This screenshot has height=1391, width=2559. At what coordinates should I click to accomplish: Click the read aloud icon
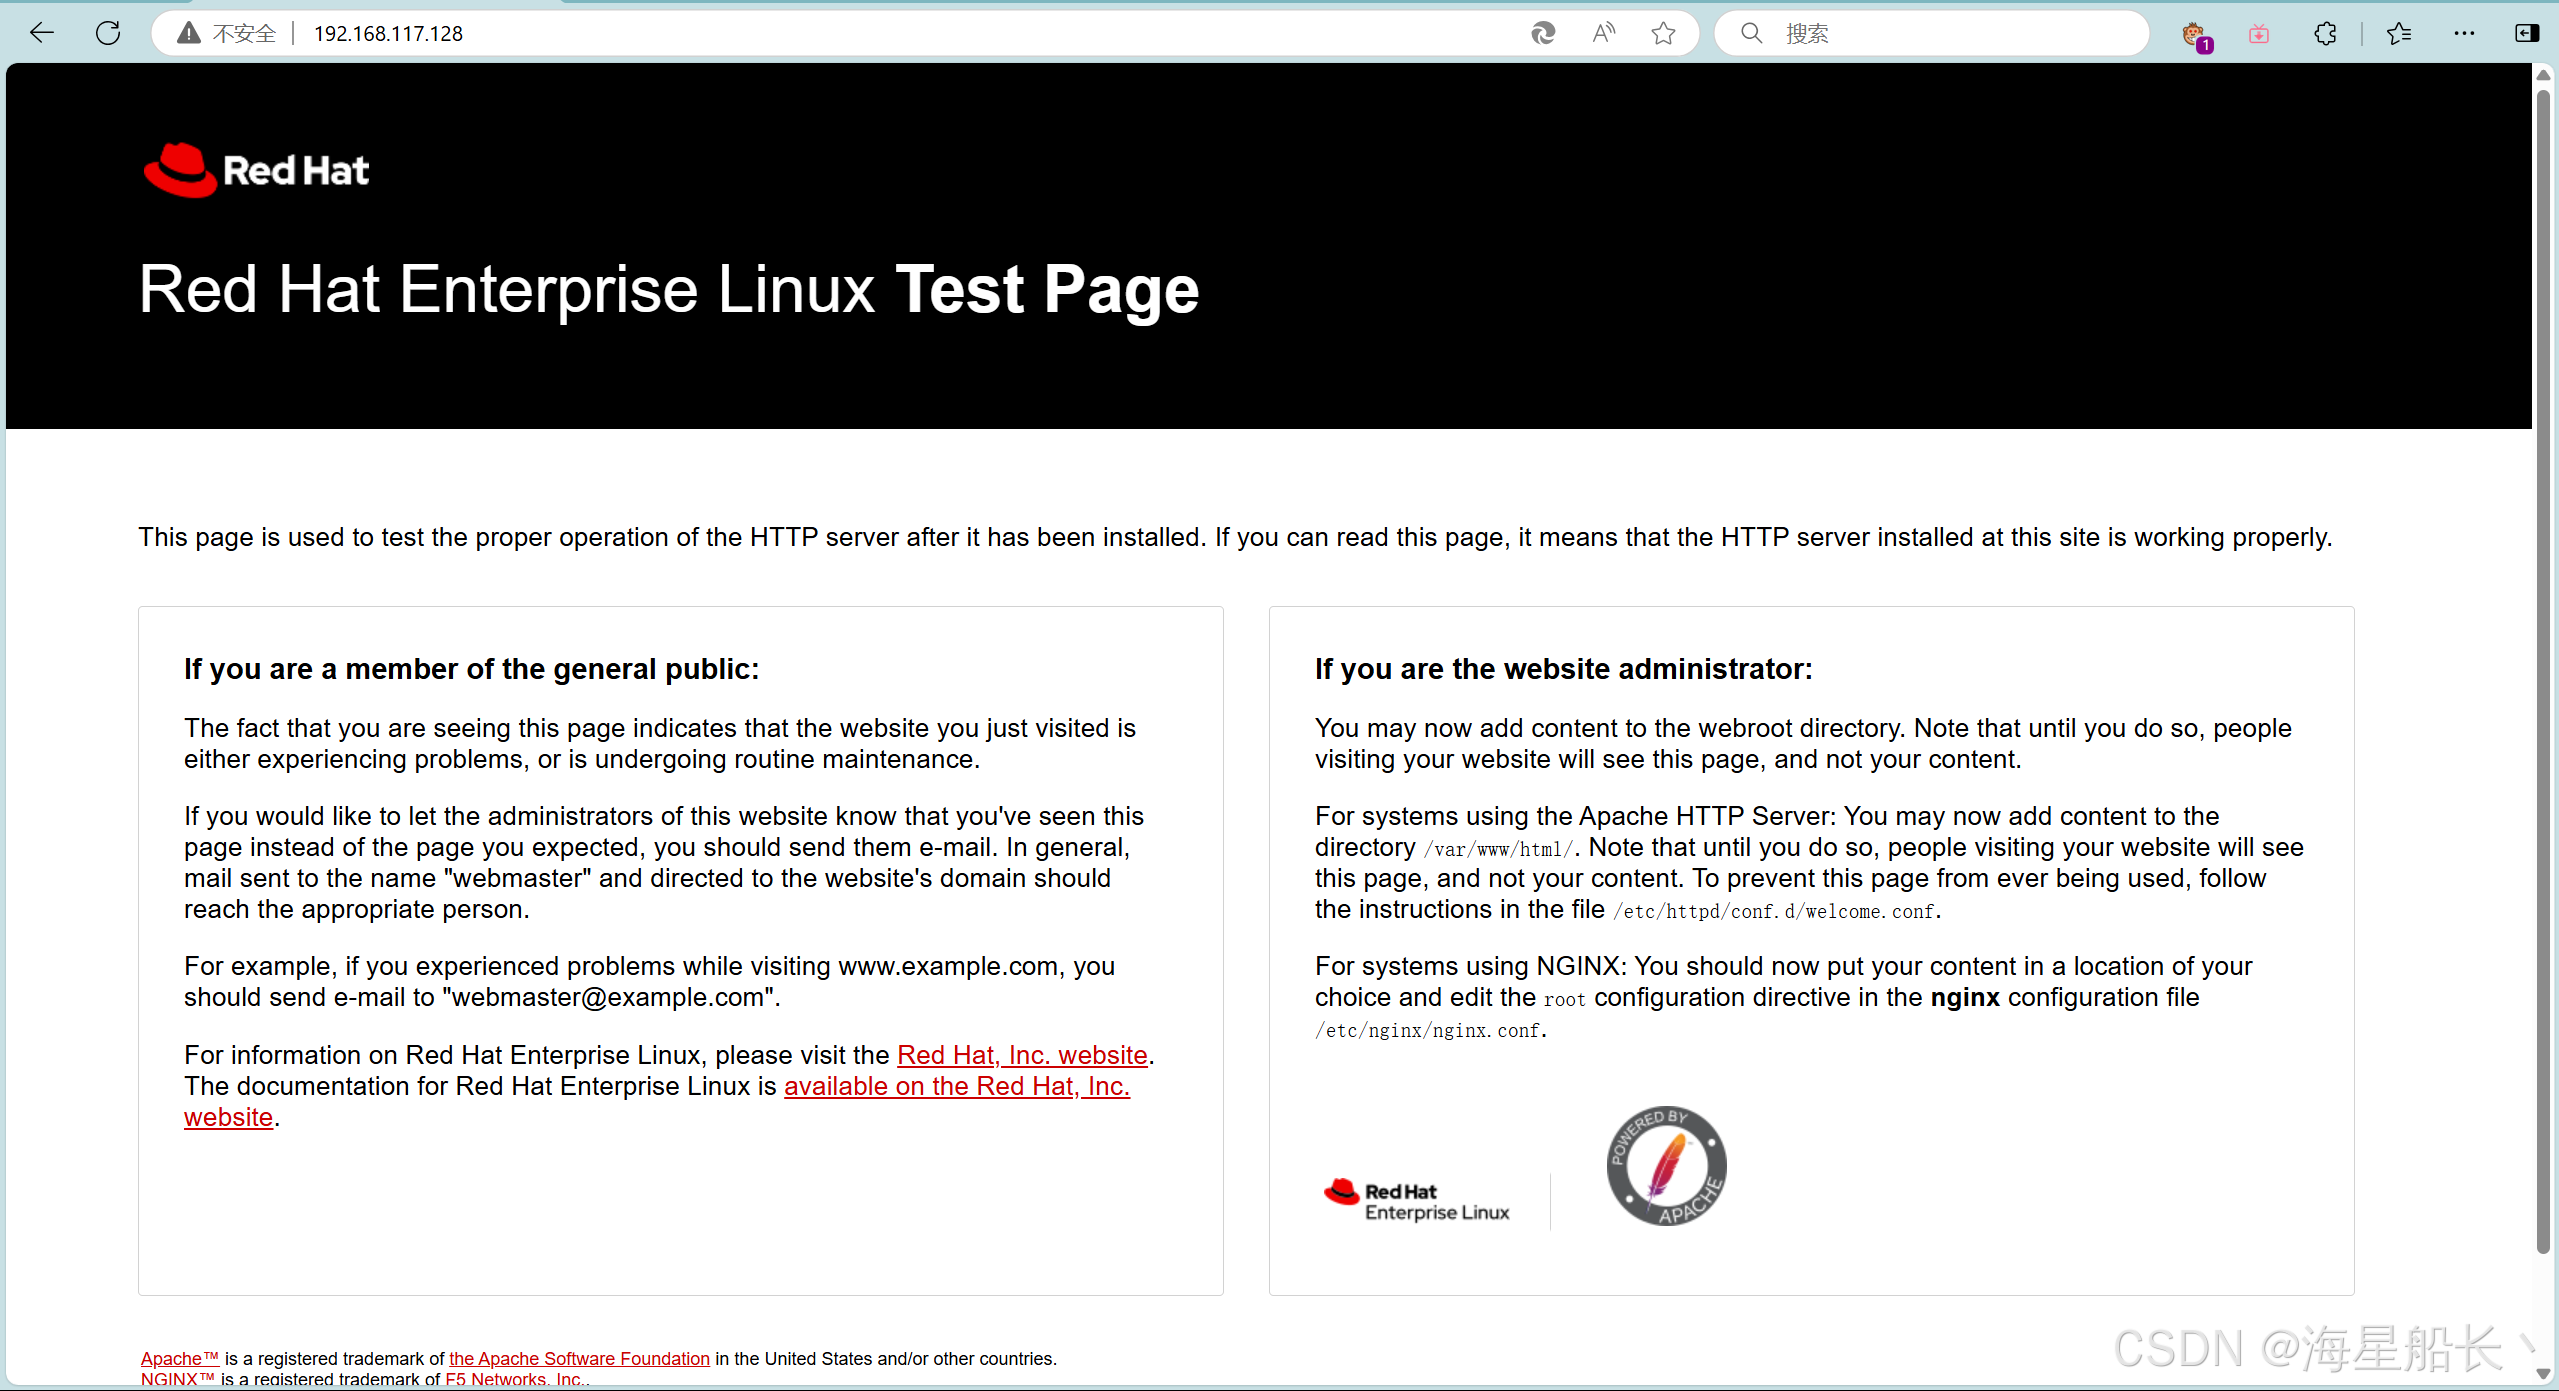1603,33
